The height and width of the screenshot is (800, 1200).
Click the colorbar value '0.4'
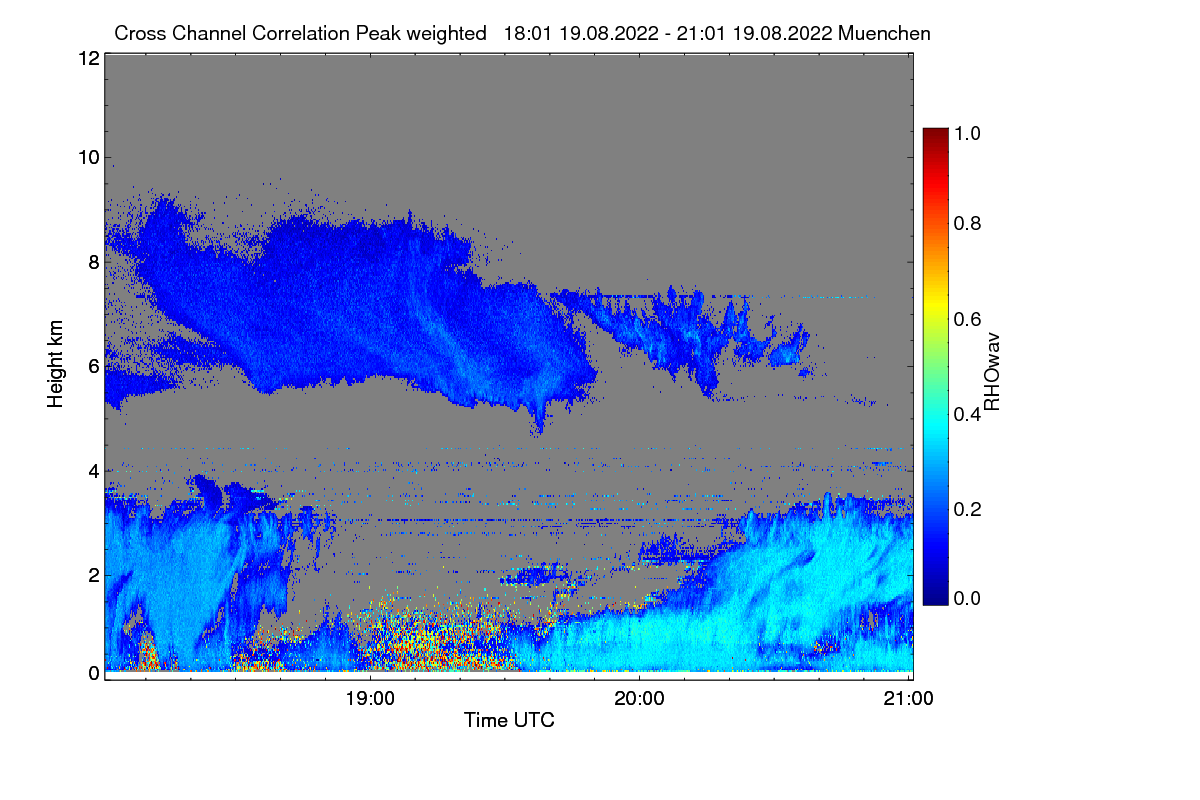tap(969, 413)
